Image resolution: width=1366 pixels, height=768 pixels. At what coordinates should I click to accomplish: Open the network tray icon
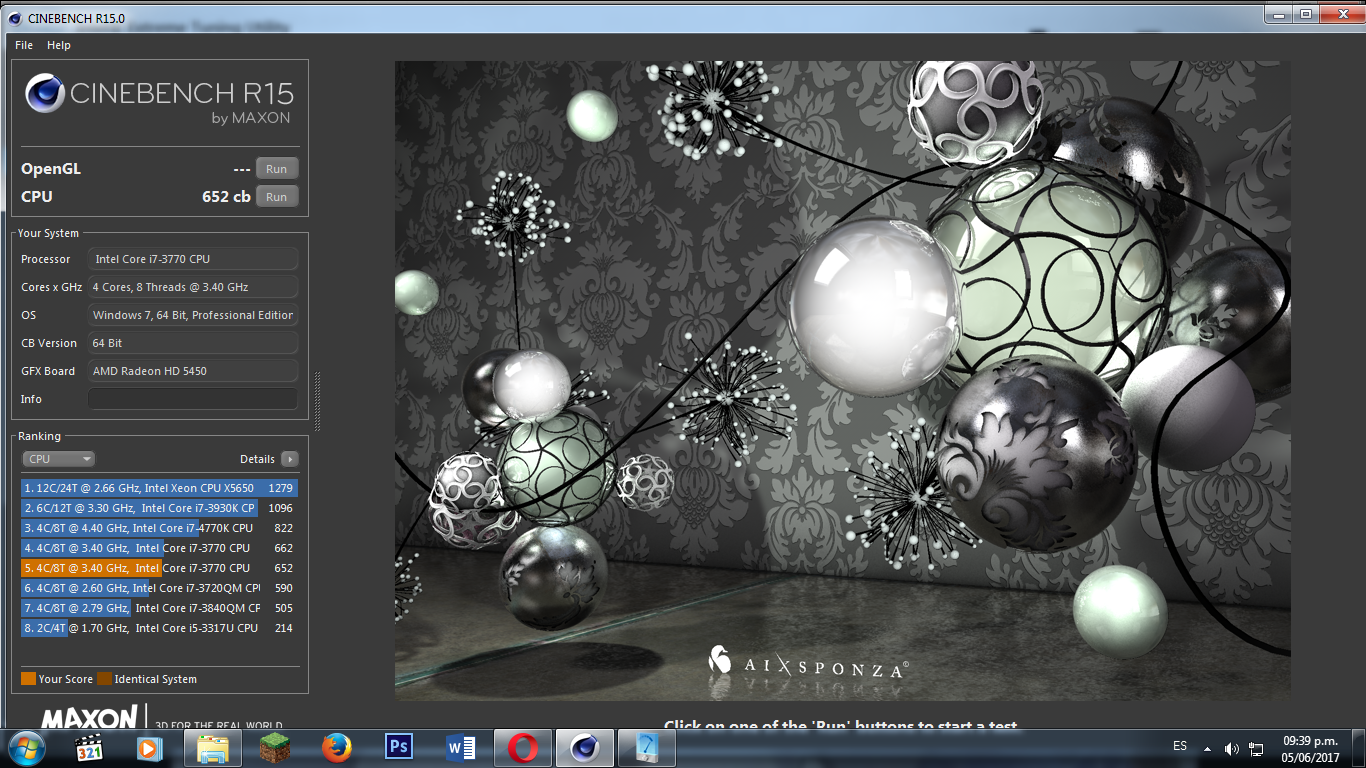pyautogui.click(x=1258, y=748)
